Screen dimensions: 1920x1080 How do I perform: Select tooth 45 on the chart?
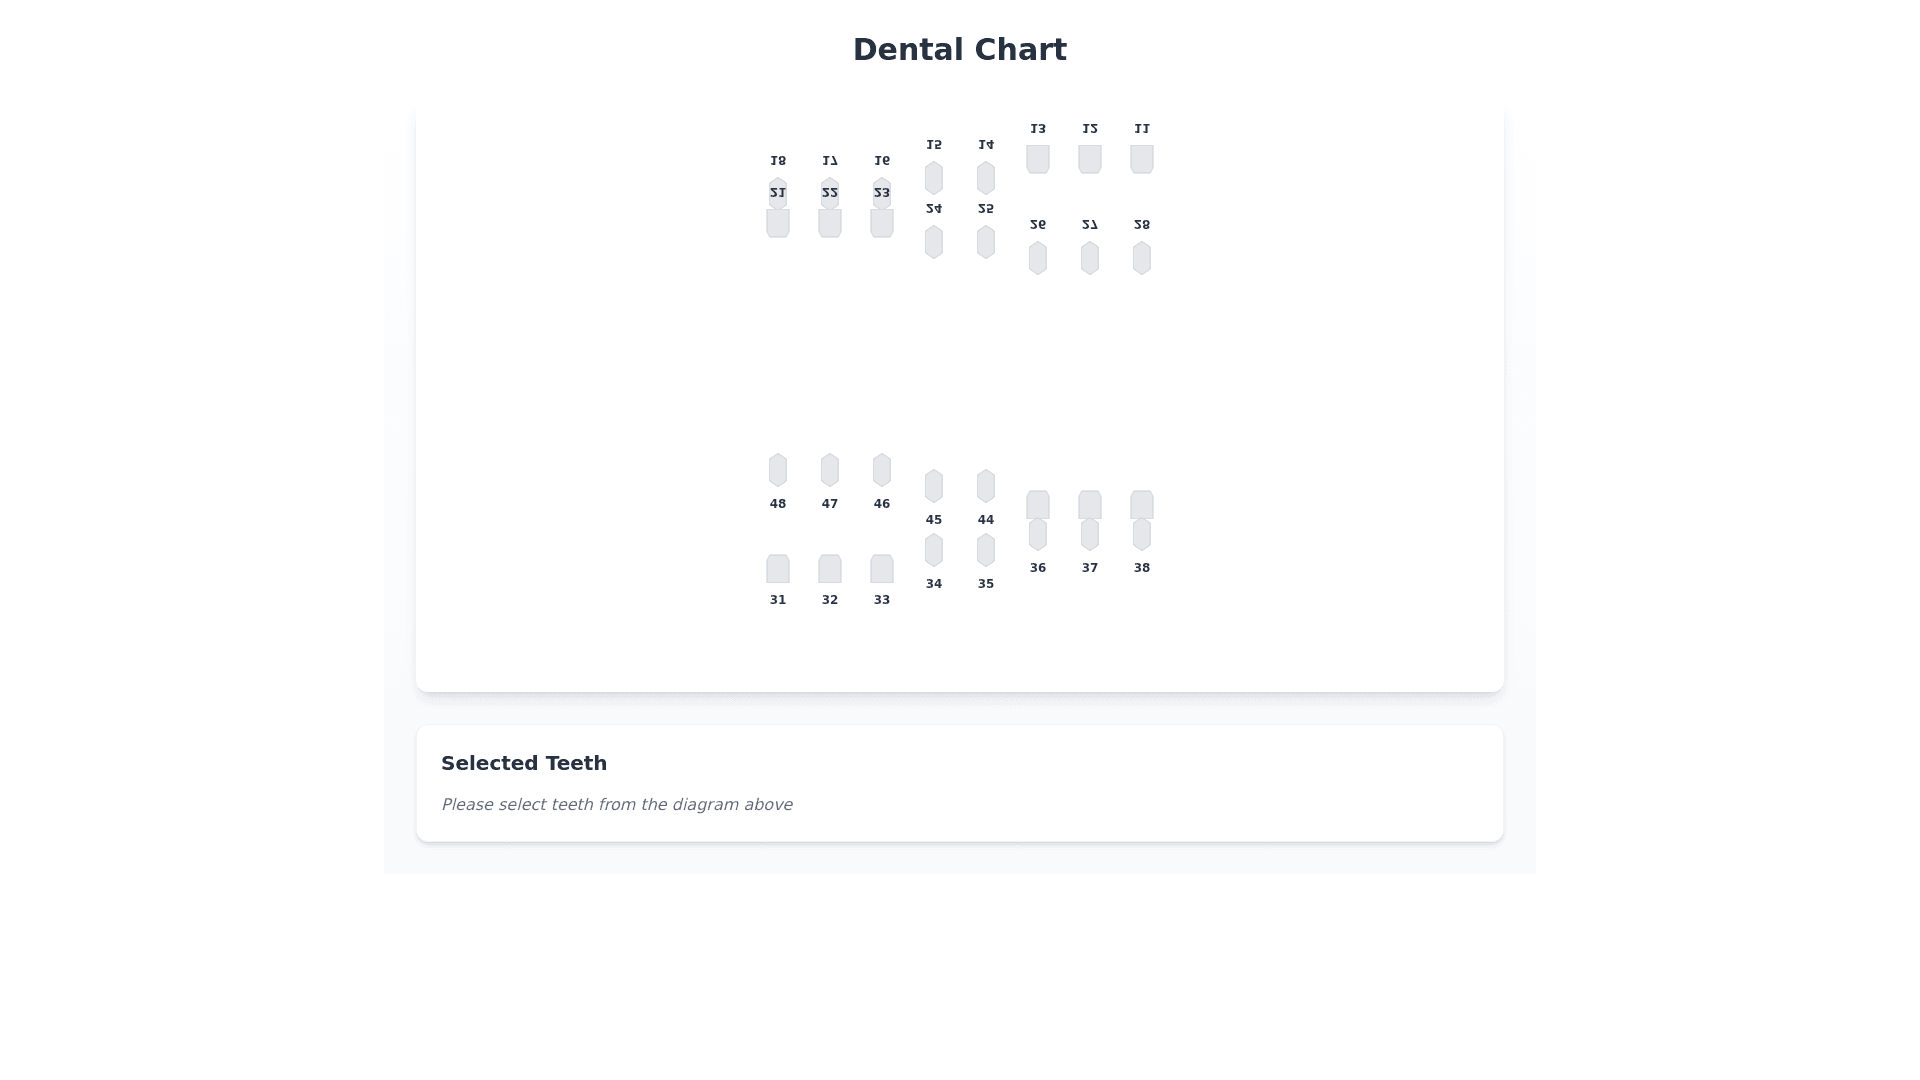pyautogui.click(x=934, y=486)
